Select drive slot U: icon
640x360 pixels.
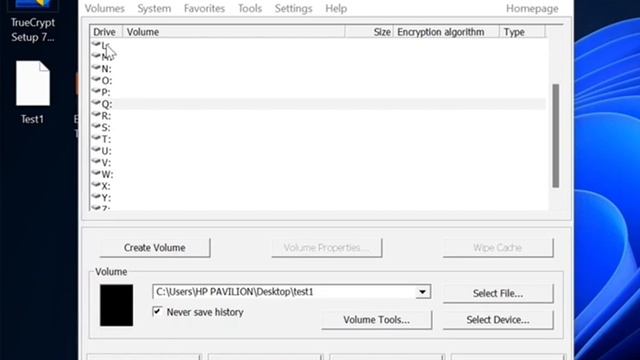[x=96, y=149]
